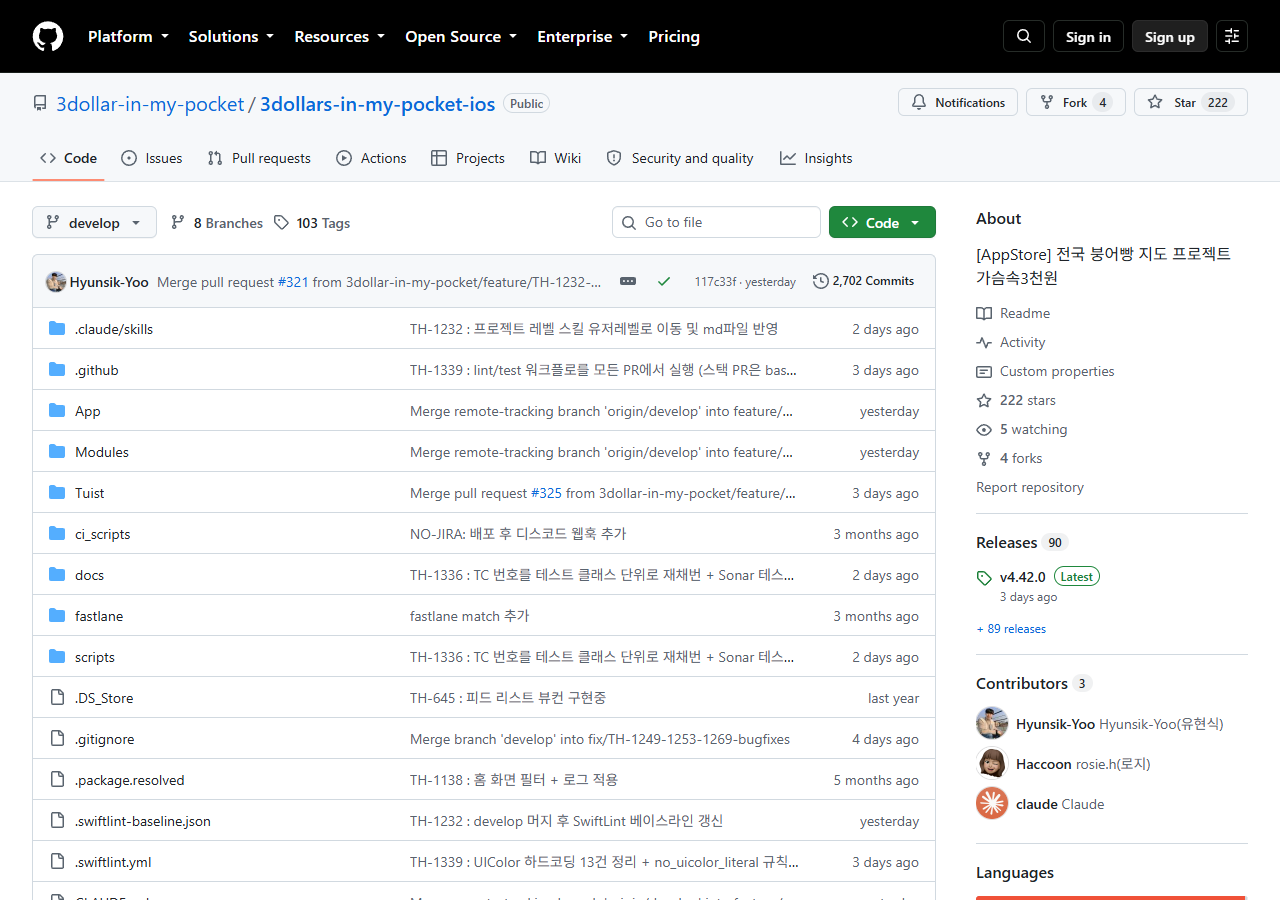Image resolution: width=1280 pixels, height=900 pixels.
Task: Expand the develop branch selector
Action: 94,222
